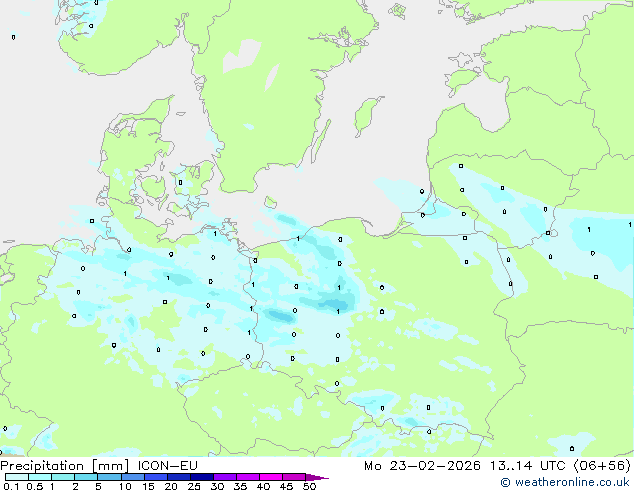Click the 'Mo 23-02-2026' date text
The height and width of the screenshot is (490, 634).
(422, 466)
